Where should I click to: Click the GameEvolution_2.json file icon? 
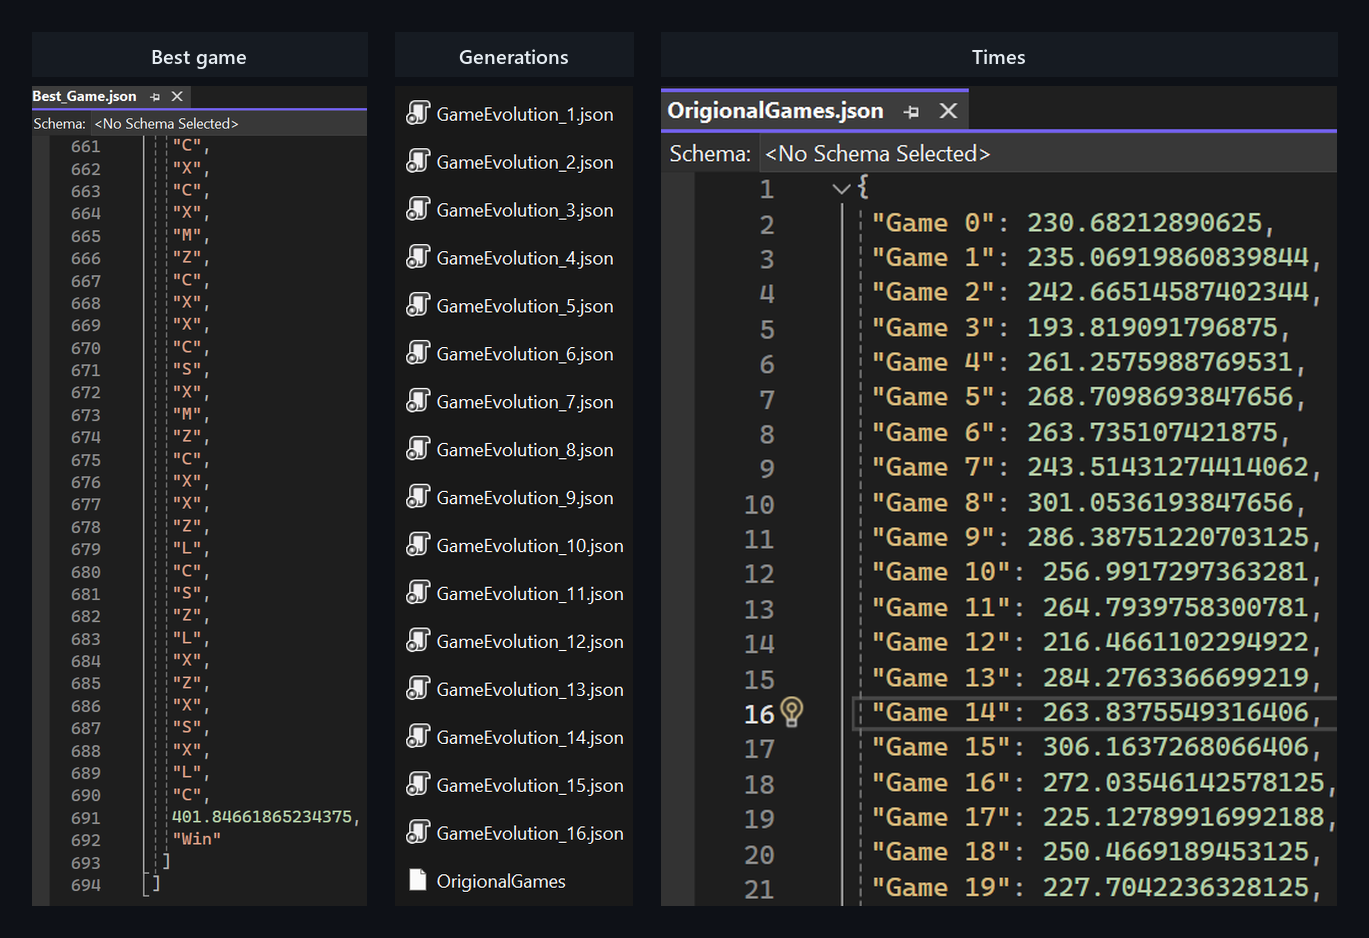coord(418,161)
